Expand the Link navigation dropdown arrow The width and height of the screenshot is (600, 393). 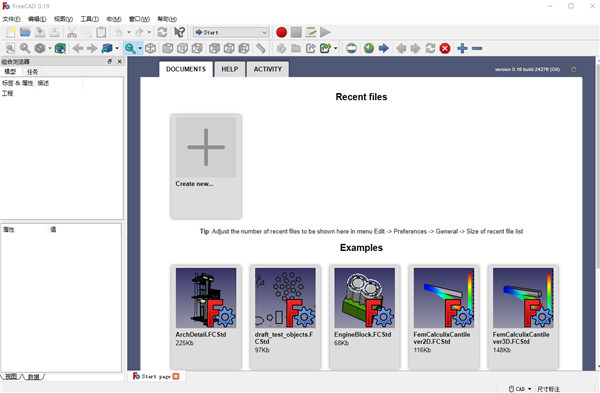click(117, 48)
